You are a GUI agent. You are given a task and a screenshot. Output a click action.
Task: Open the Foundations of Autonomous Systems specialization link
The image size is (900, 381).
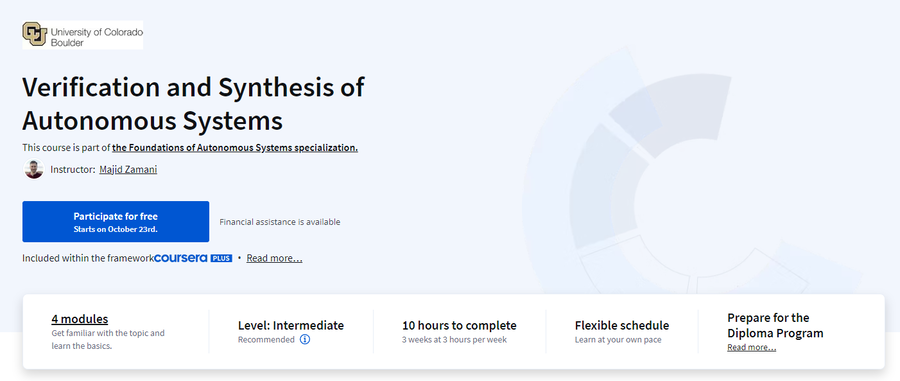(235, 148)
